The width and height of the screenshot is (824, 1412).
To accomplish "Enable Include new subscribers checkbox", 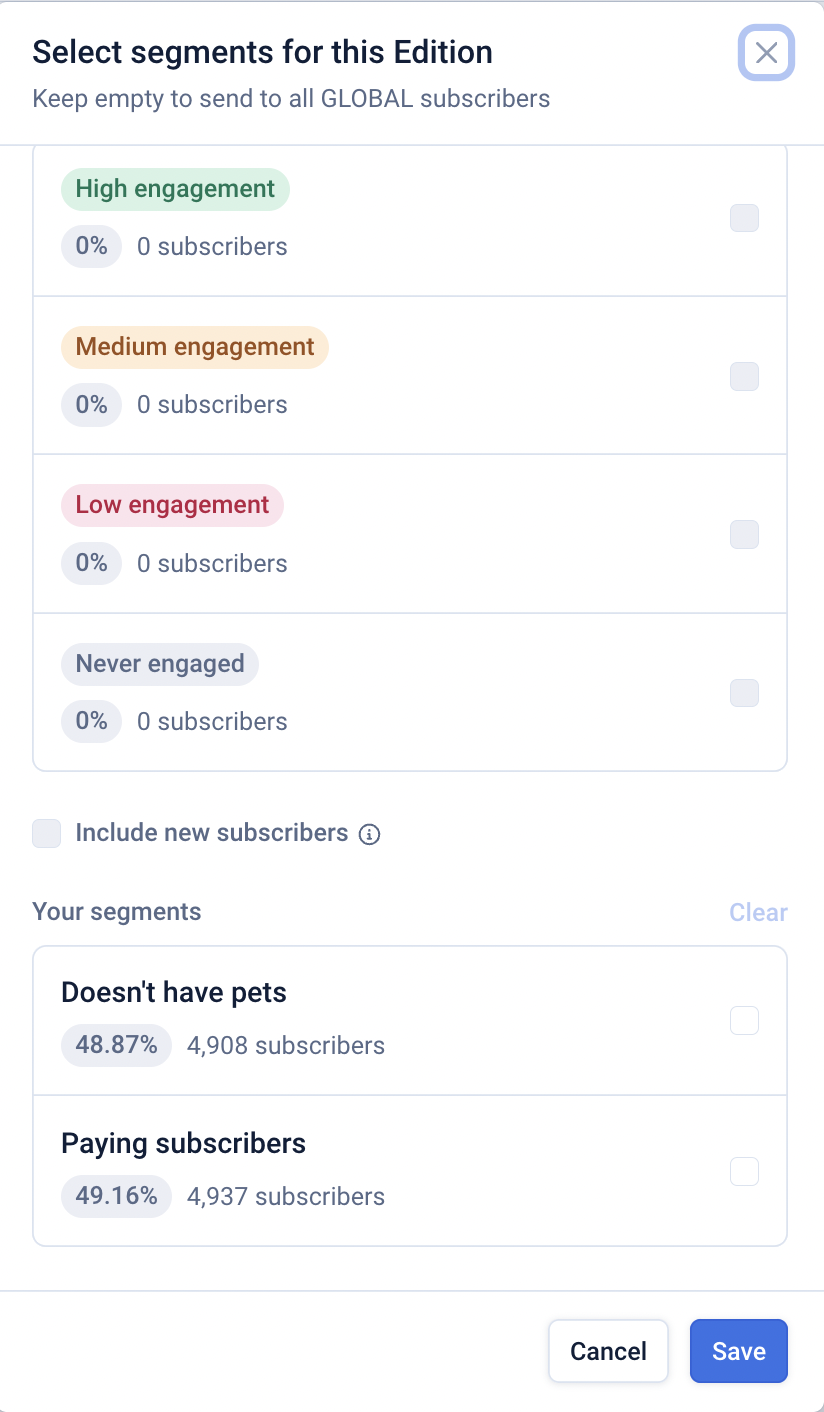I will 47,833.
